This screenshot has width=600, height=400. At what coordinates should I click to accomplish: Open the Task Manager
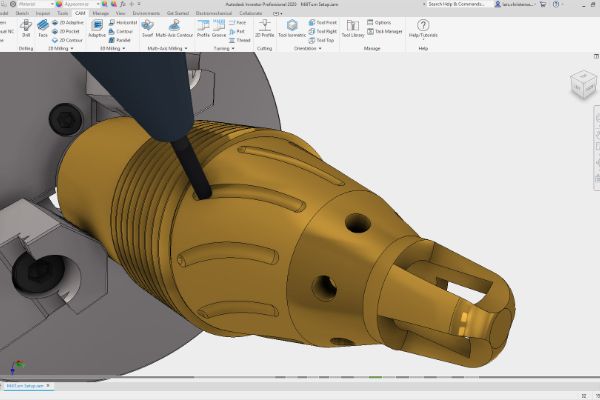click(x=385, y=31)
